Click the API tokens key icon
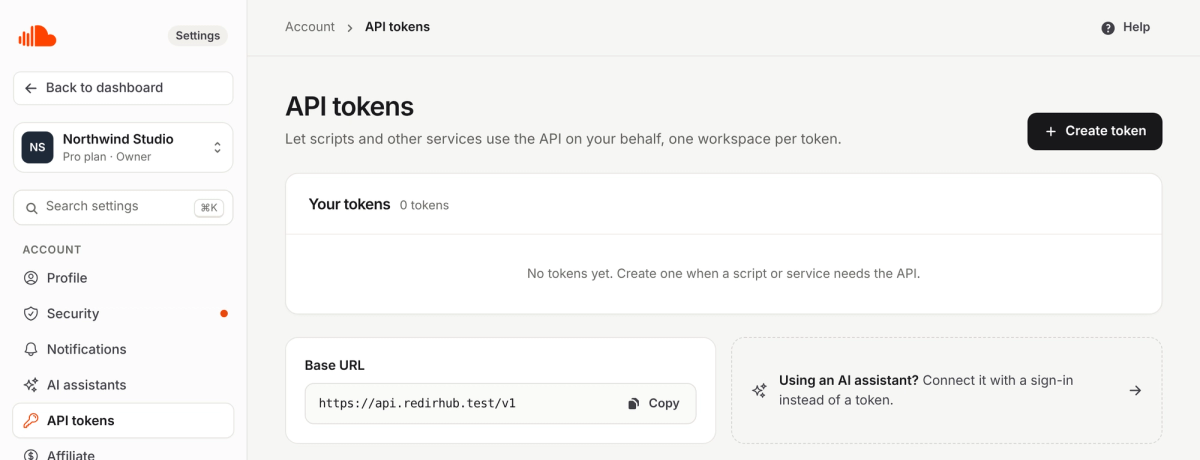 [x=31, y=421]
